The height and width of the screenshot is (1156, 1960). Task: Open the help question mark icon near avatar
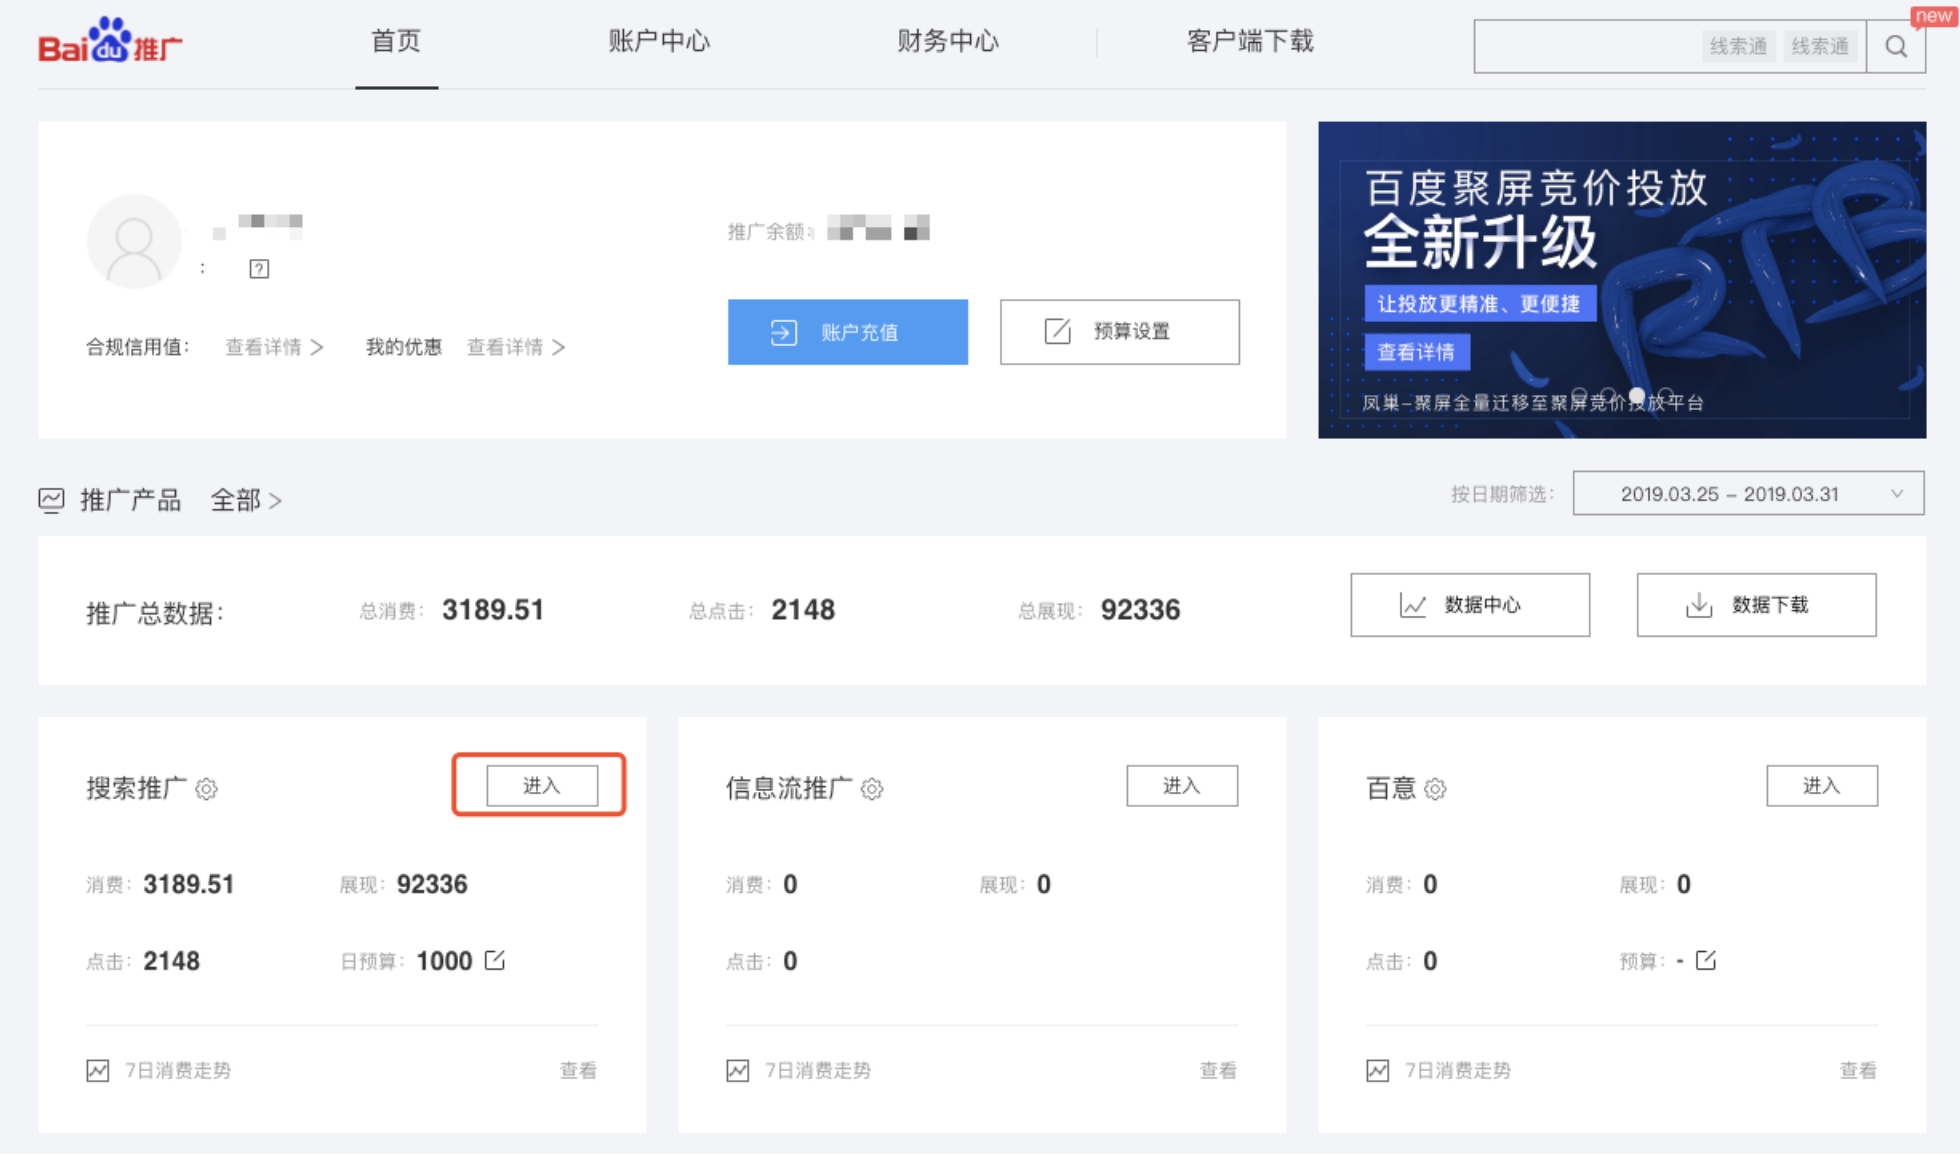[259, 269]
